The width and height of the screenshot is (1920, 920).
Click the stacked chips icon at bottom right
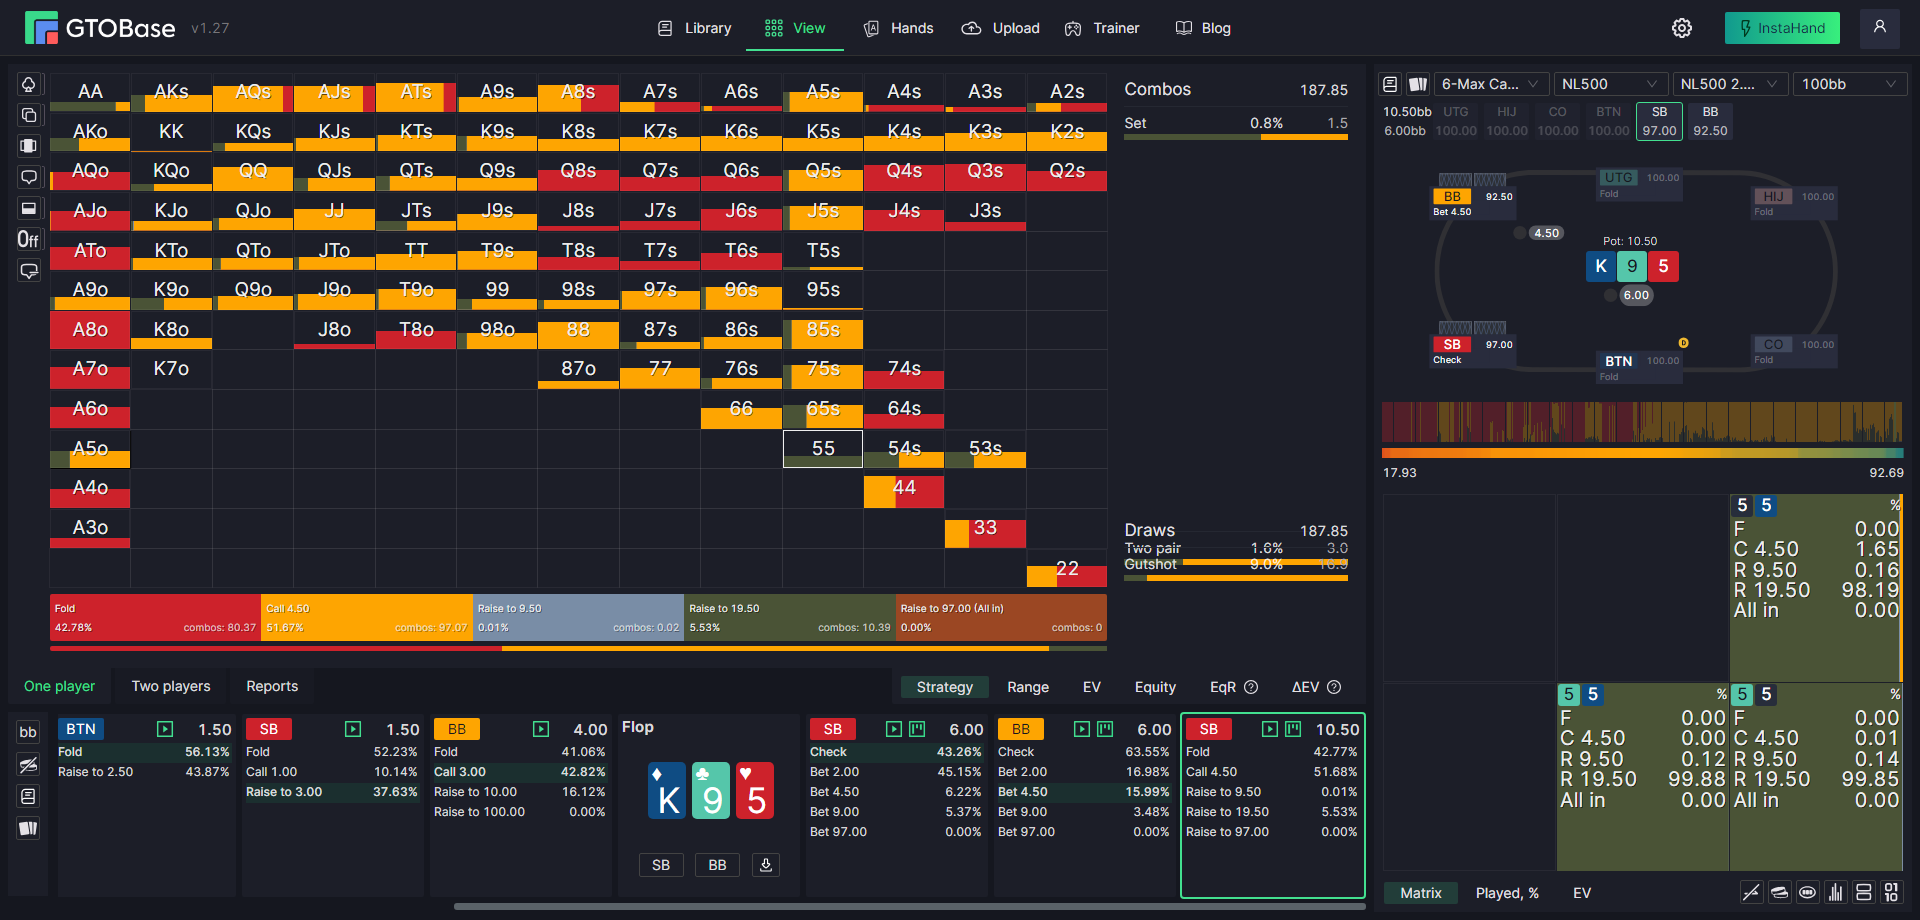pyautogui.click(x=1780, y=893)
